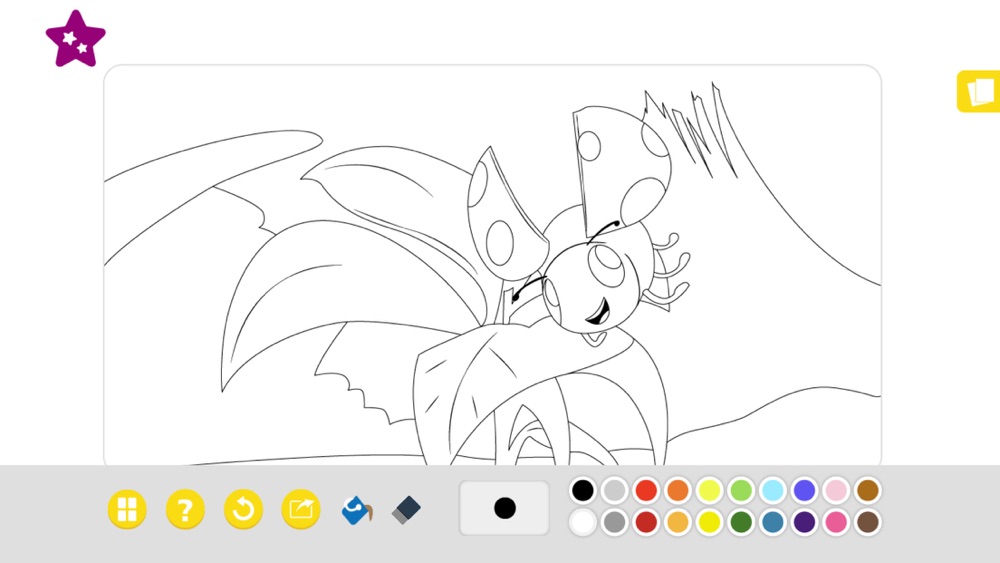Select the eraser tool

point(406,510)
